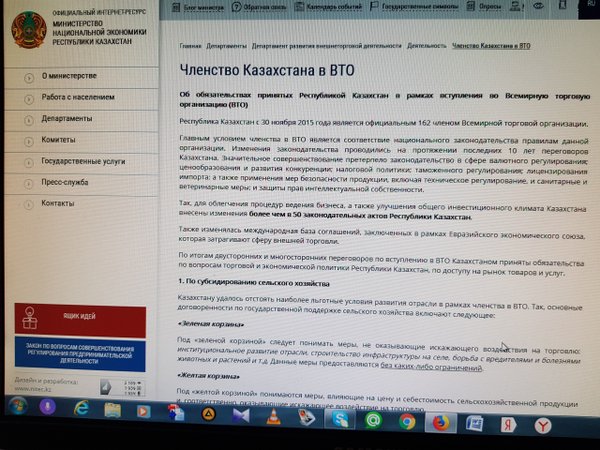Viewport: 600px width, 450px height.
Task: Open Google Chrome from the taskbar
Action: pyautogui.click(x=407, y=420)
